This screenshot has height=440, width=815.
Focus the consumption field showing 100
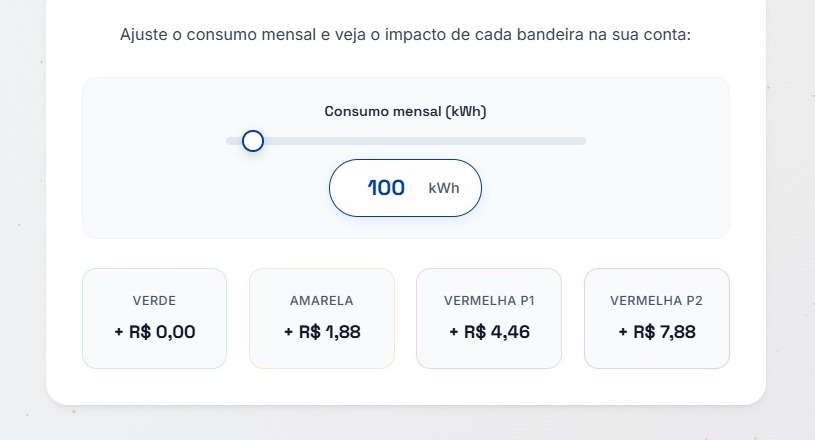tap(386, 188)
